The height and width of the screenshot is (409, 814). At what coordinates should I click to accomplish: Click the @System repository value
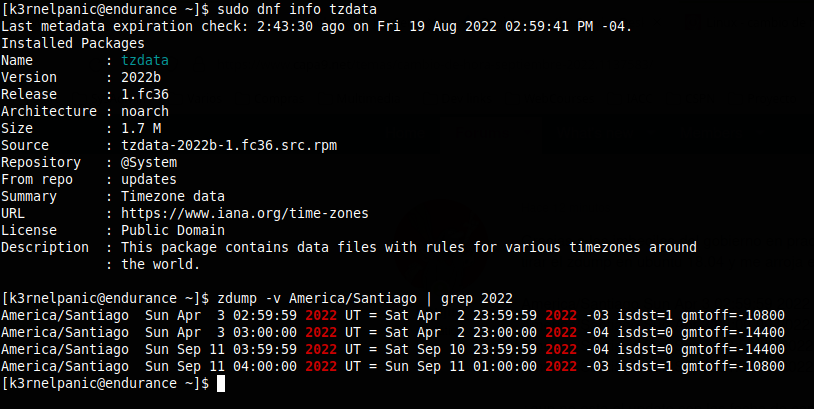(x=149, y=162)
